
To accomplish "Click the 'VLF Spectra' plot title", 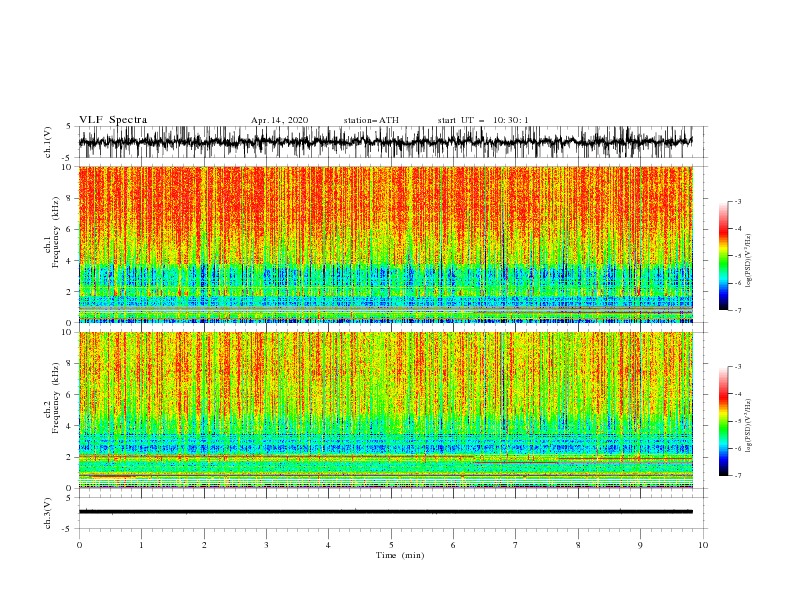I will [113, 120].
